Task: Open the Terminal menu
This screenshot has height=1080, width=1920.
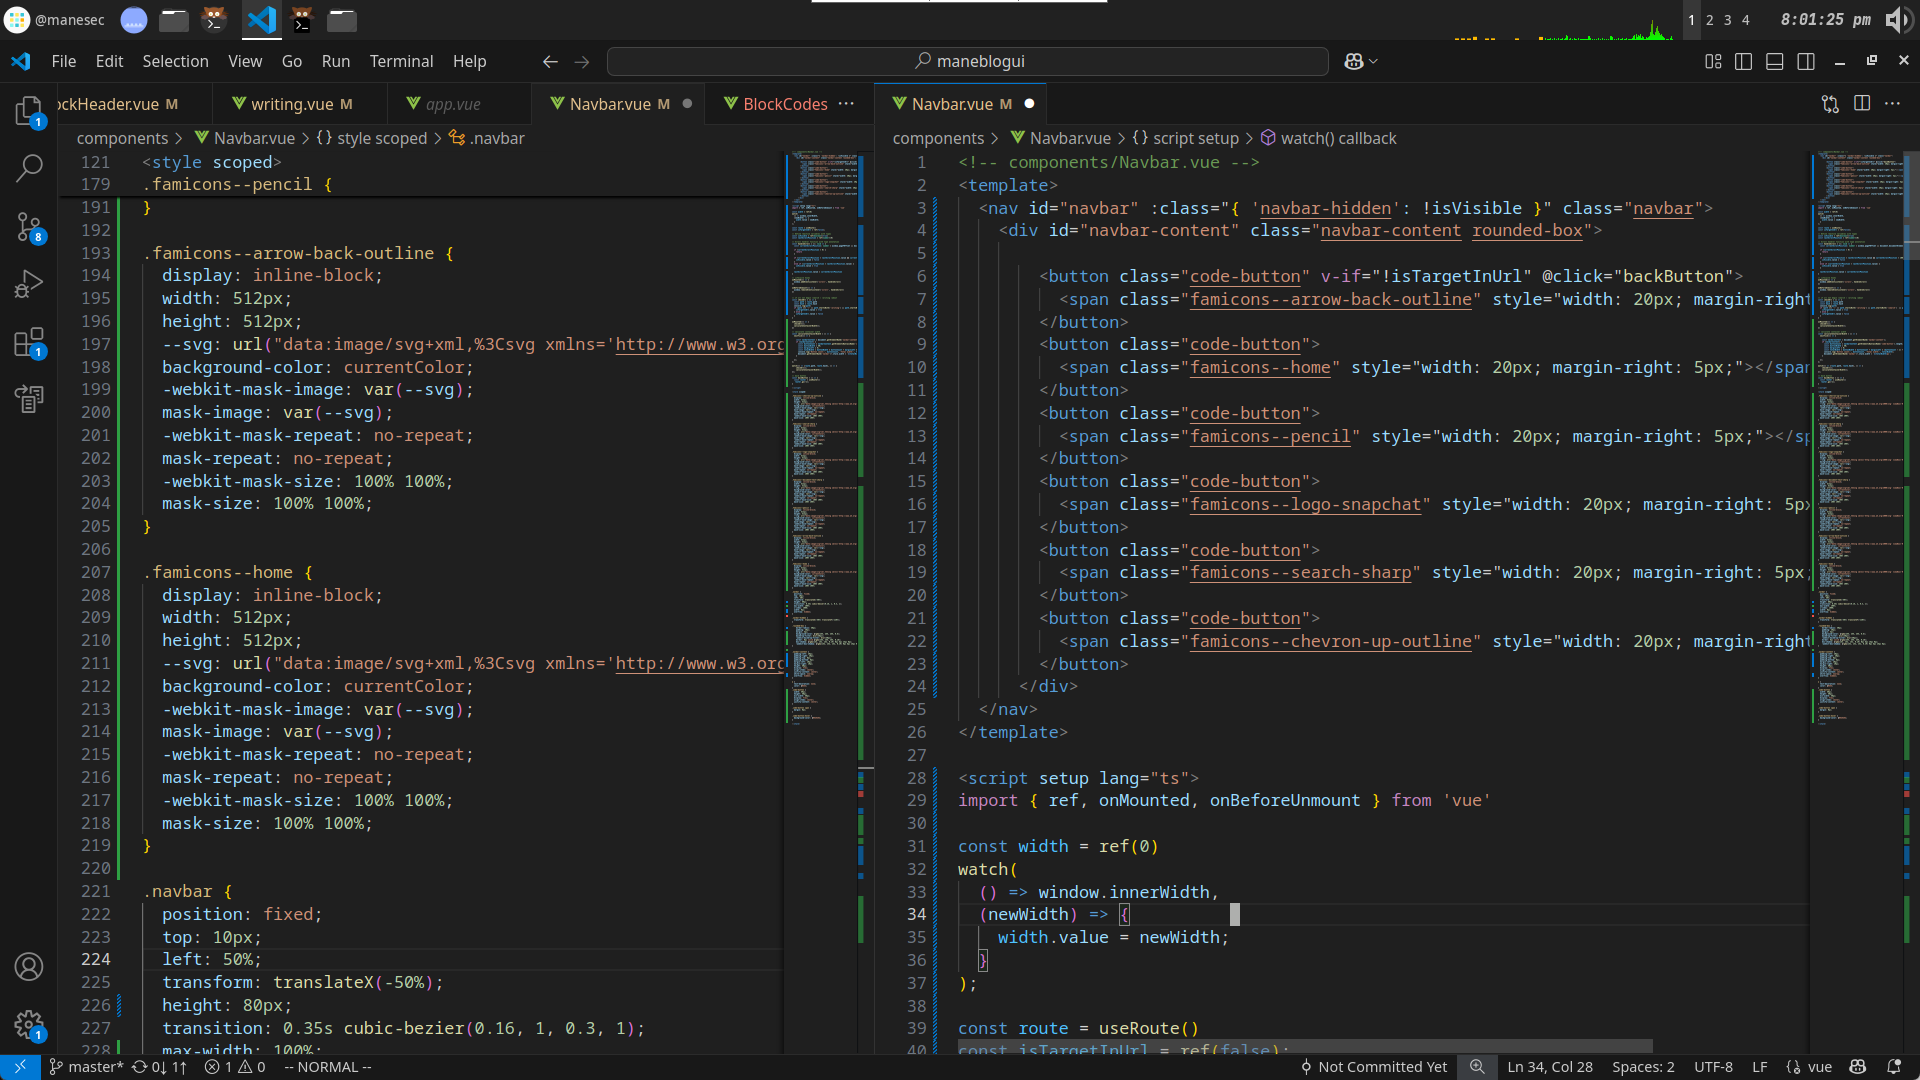Action: coord(401,62)
